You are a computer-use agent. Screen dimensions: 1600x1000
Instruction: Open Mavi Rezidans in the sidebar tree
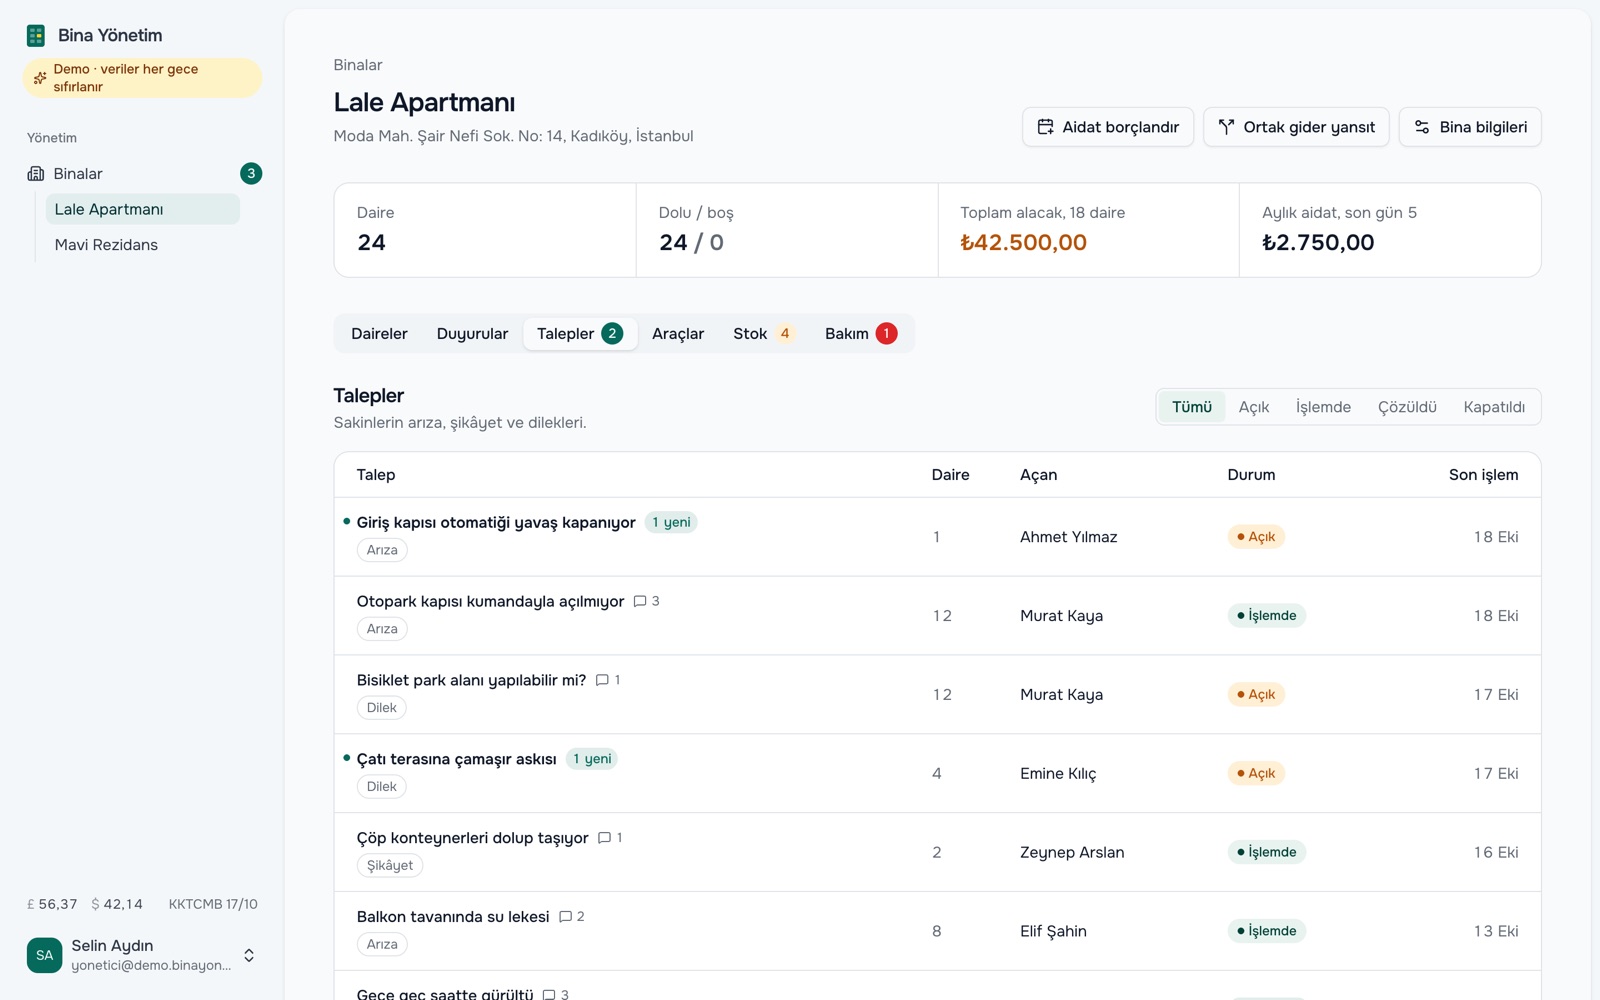(106, 245)
